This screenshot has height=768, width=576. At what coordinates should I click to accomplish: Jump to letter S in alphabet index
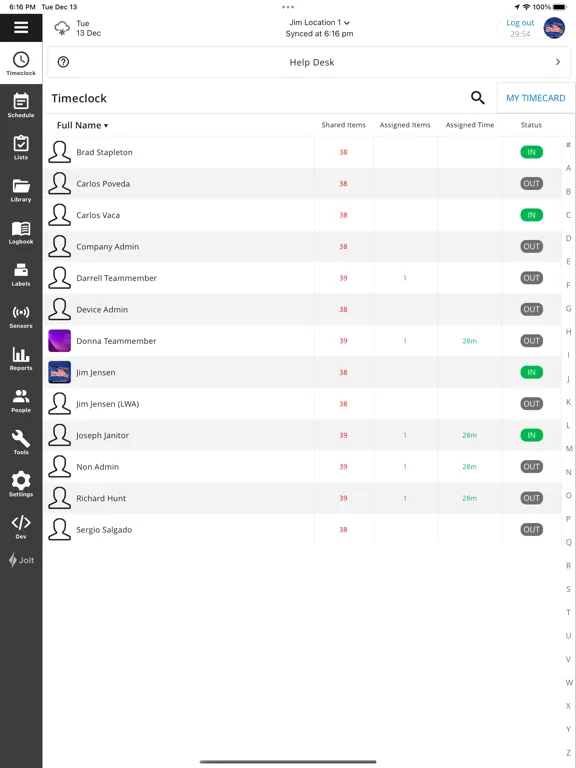pos(568,589)
